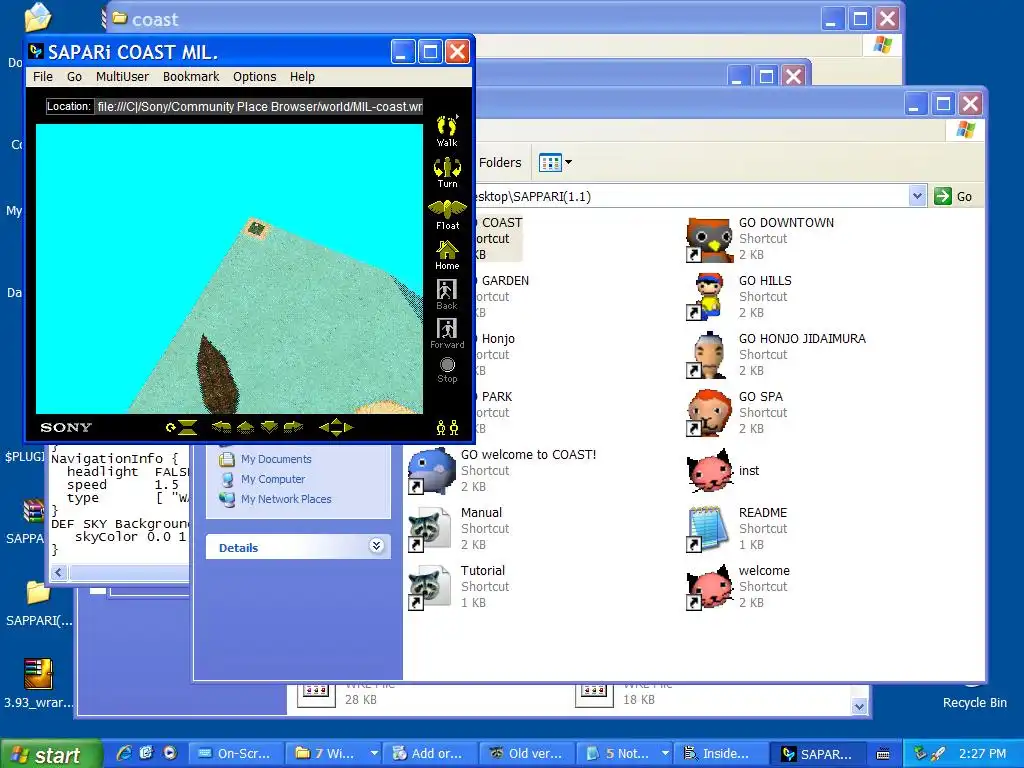The width and height of the screenshot is (1024, 768).
Task: Select the Walk navigation mode in Sapari
Action: click(x=447, y=131)
